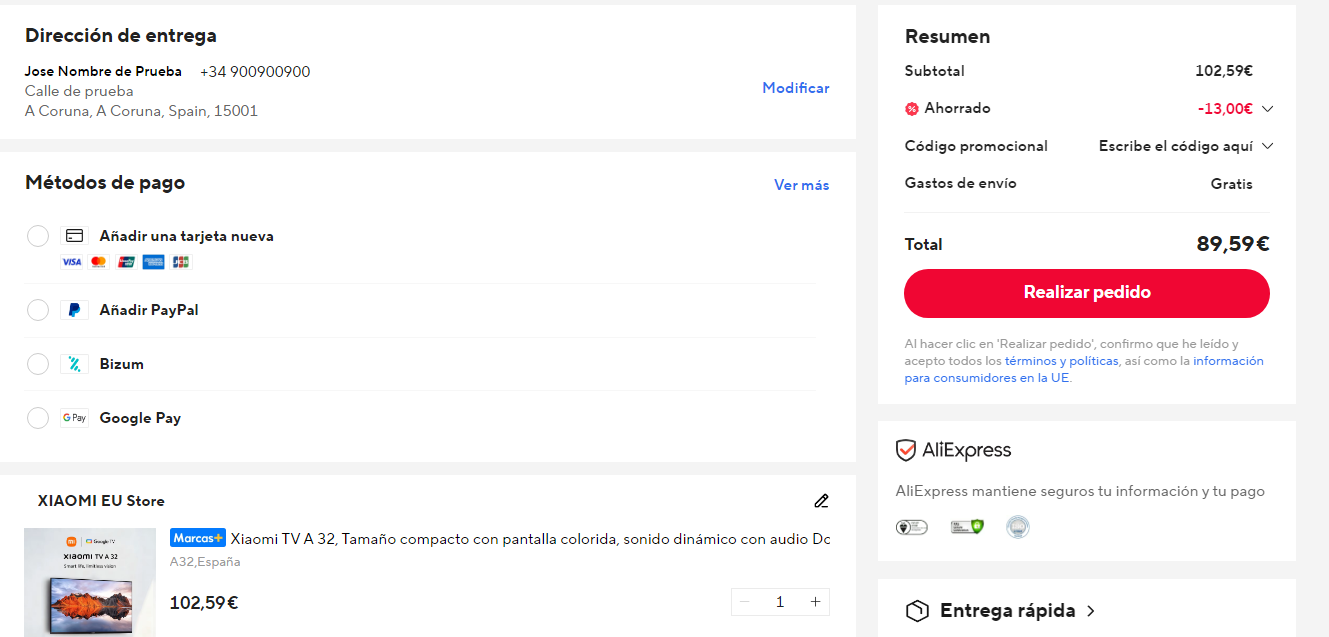Click the credit card icon for new card
Viewport: 1329px width, 637px height.
pos(74,236)
